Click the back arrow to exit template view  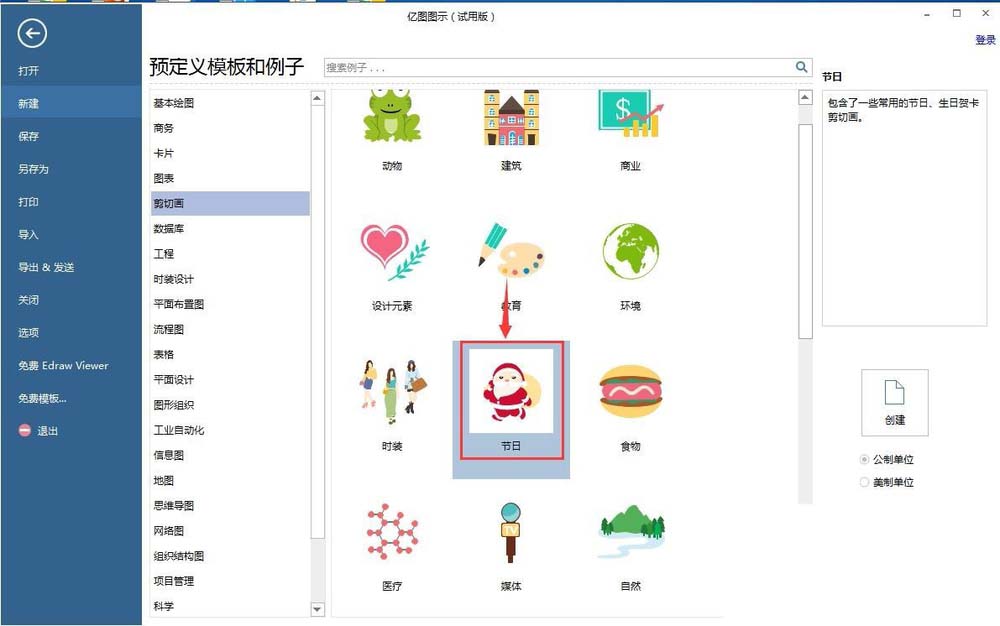pos(31,33)
